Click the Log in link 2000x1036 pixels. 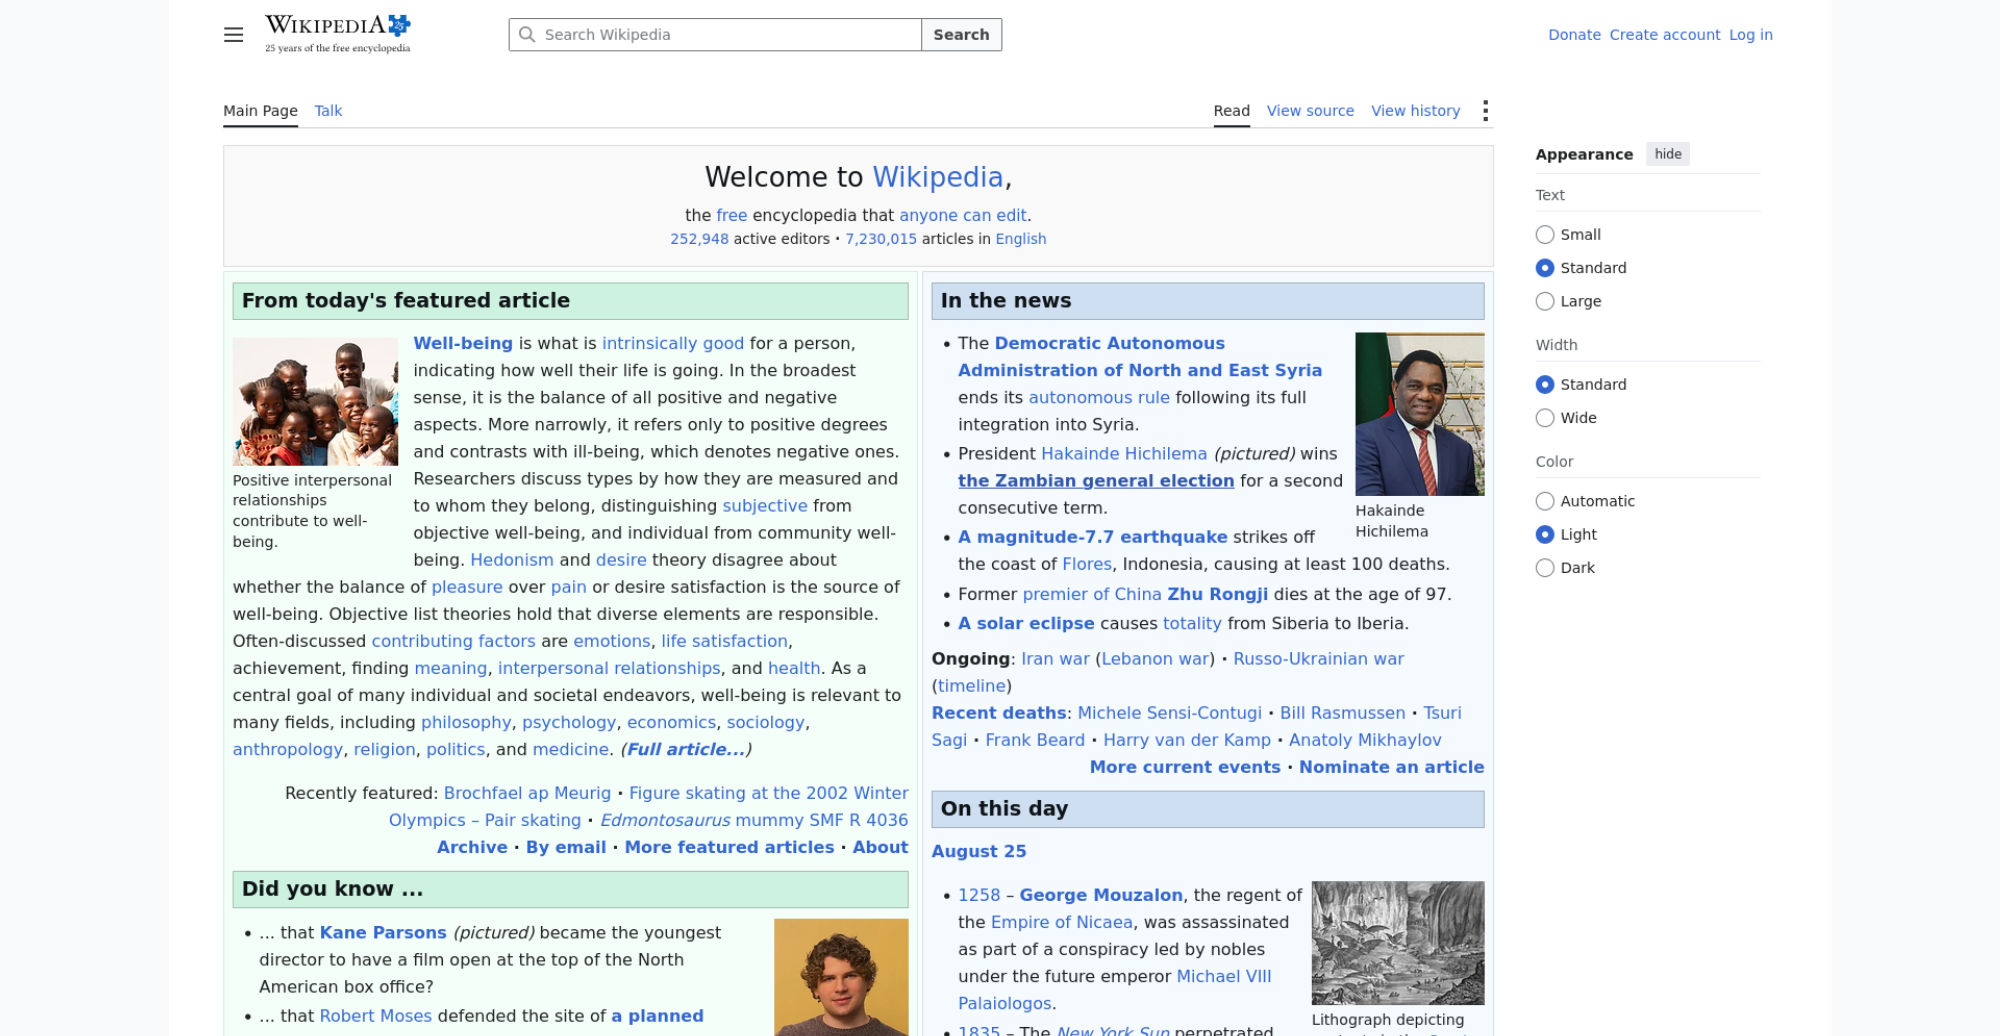click(1751, 35)
